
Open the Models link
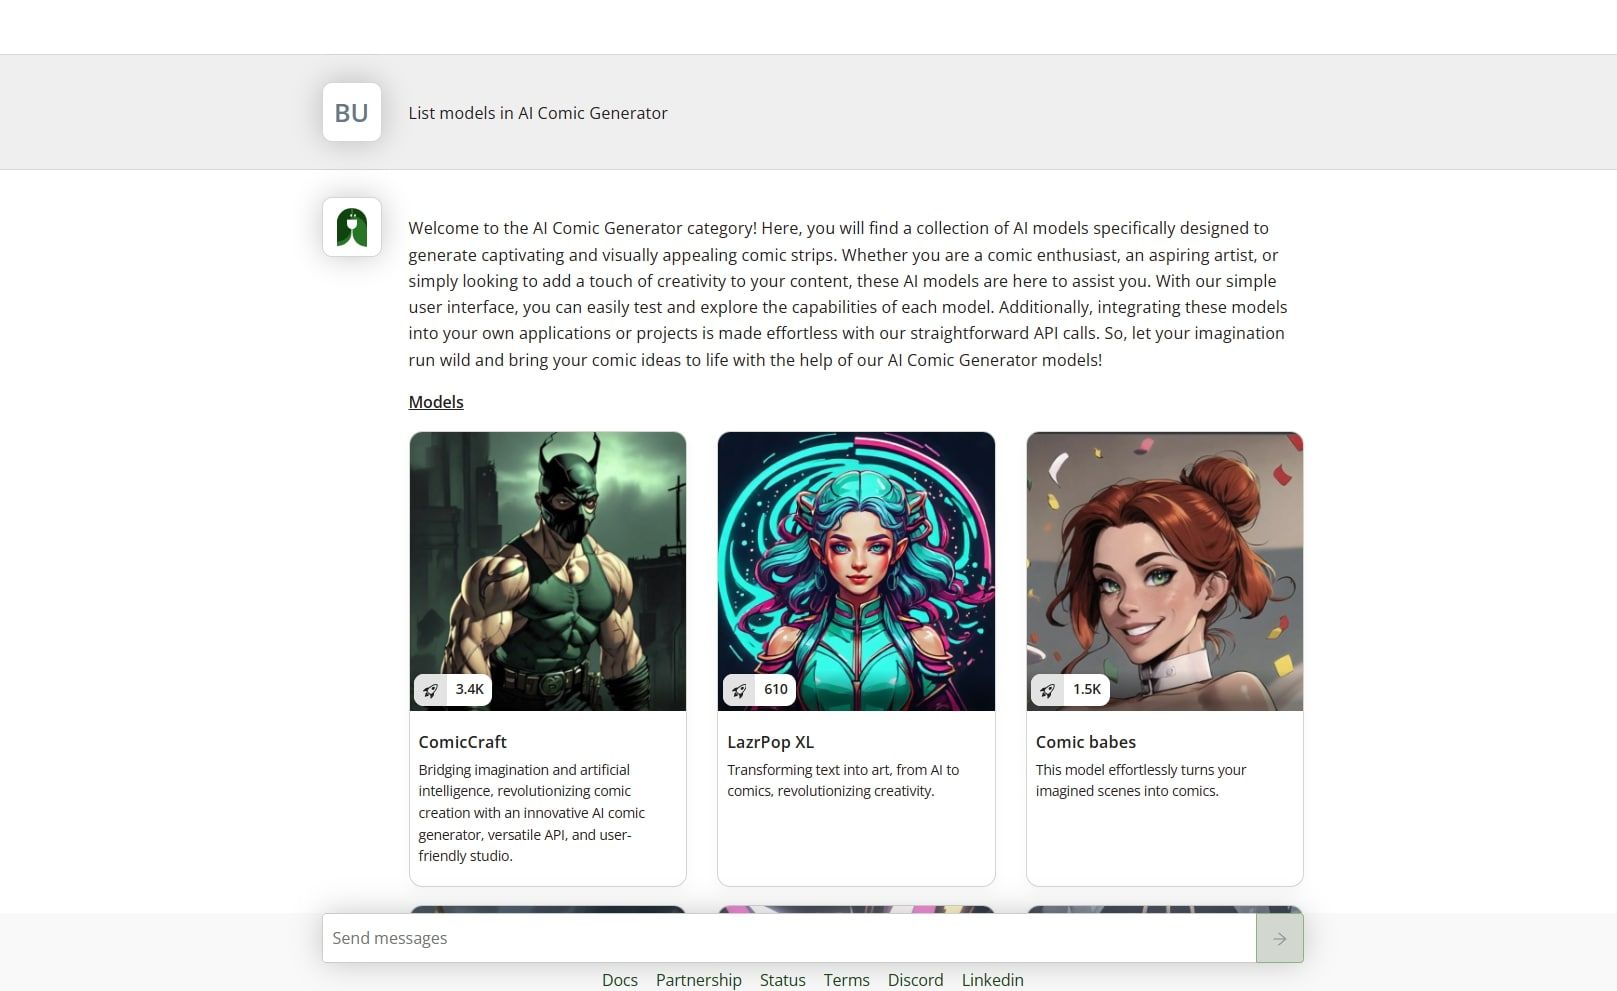click(x=435, y=401)
